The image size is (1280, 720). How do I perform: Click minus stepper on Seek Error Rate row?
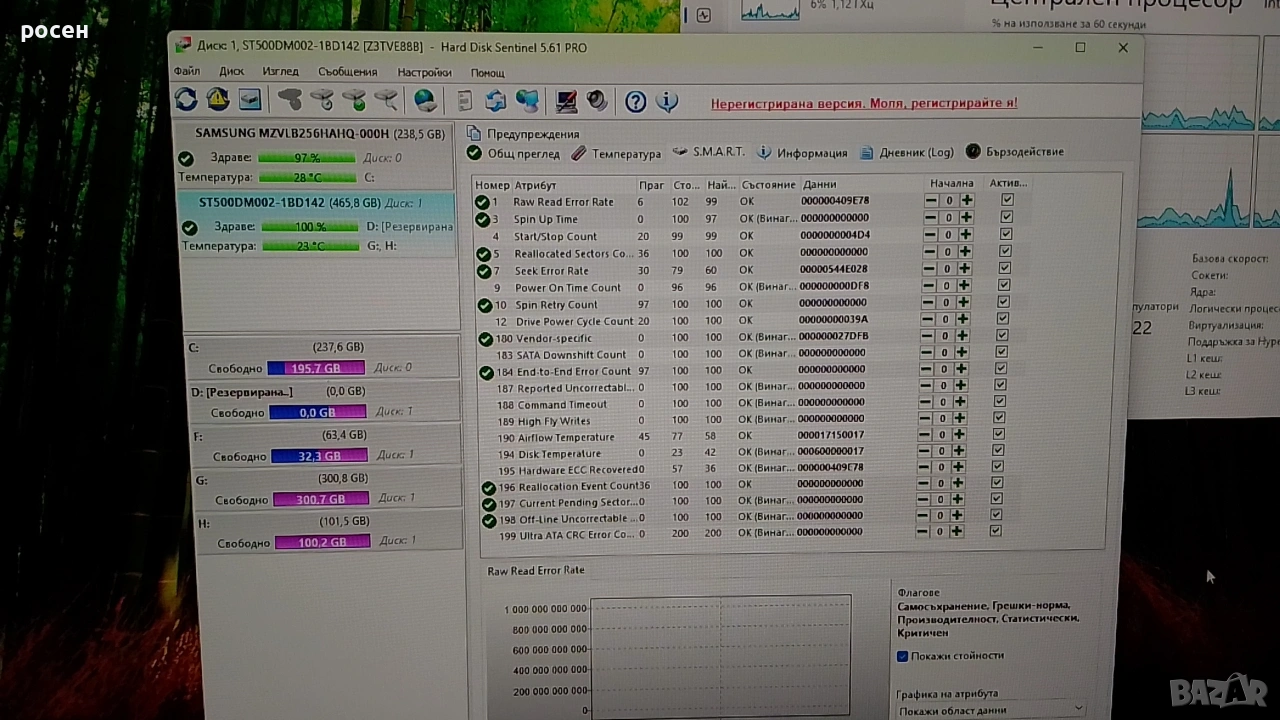(931, 268)
